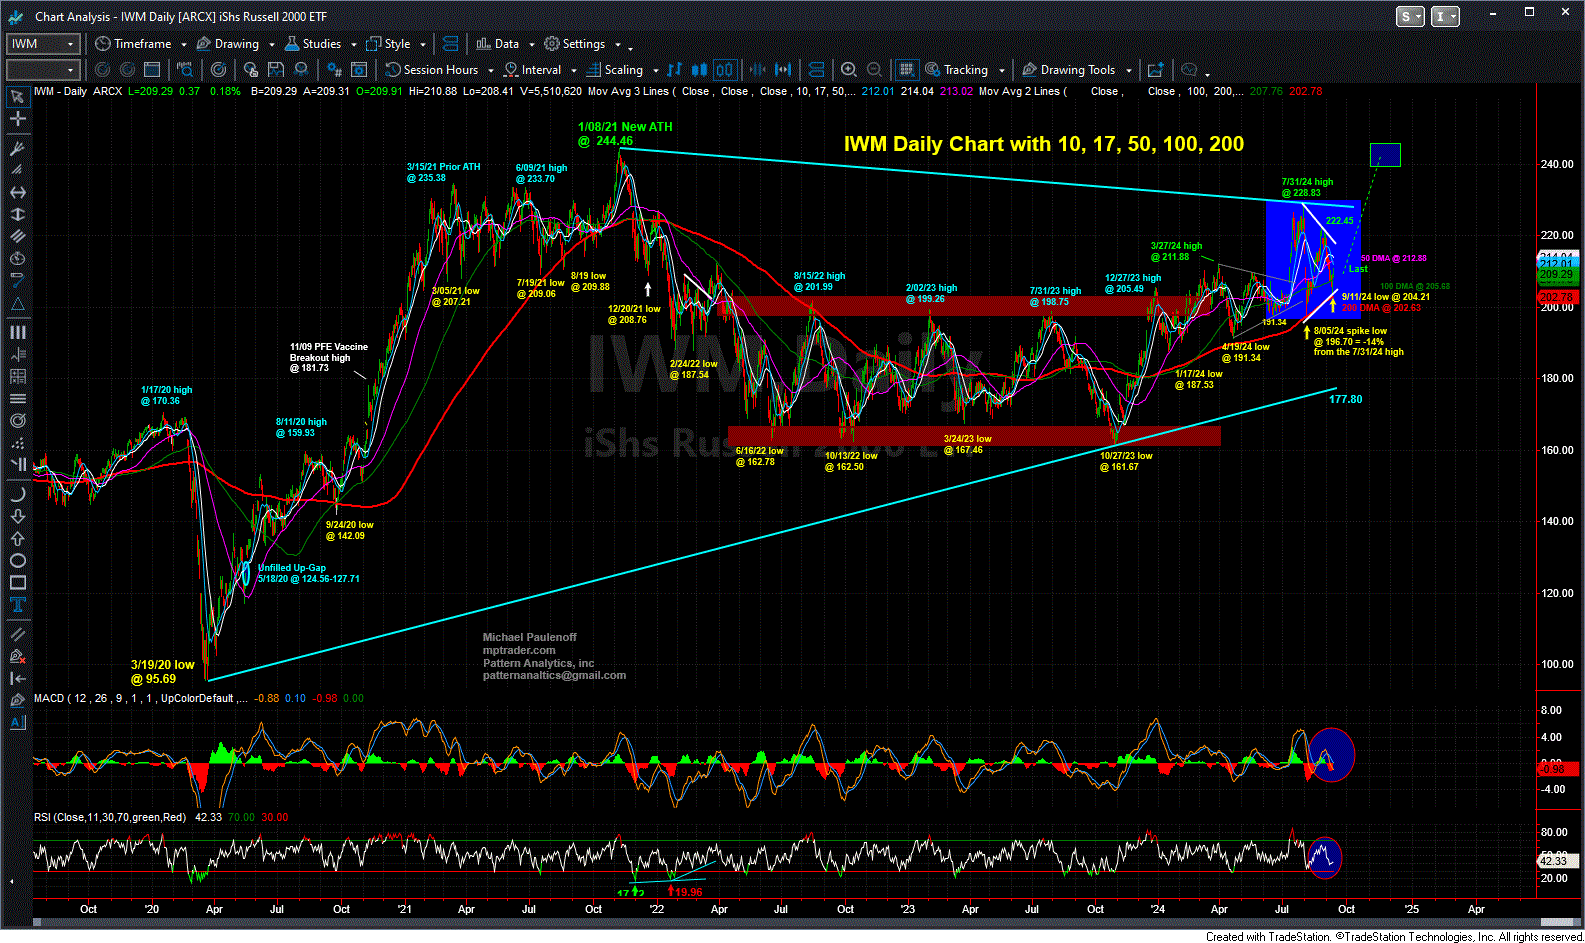This screenshot has height=943, width=1585.
Task: Expand the Session Hours dropdown arrow
Action: pyautogui.click(x=490, y=71)
